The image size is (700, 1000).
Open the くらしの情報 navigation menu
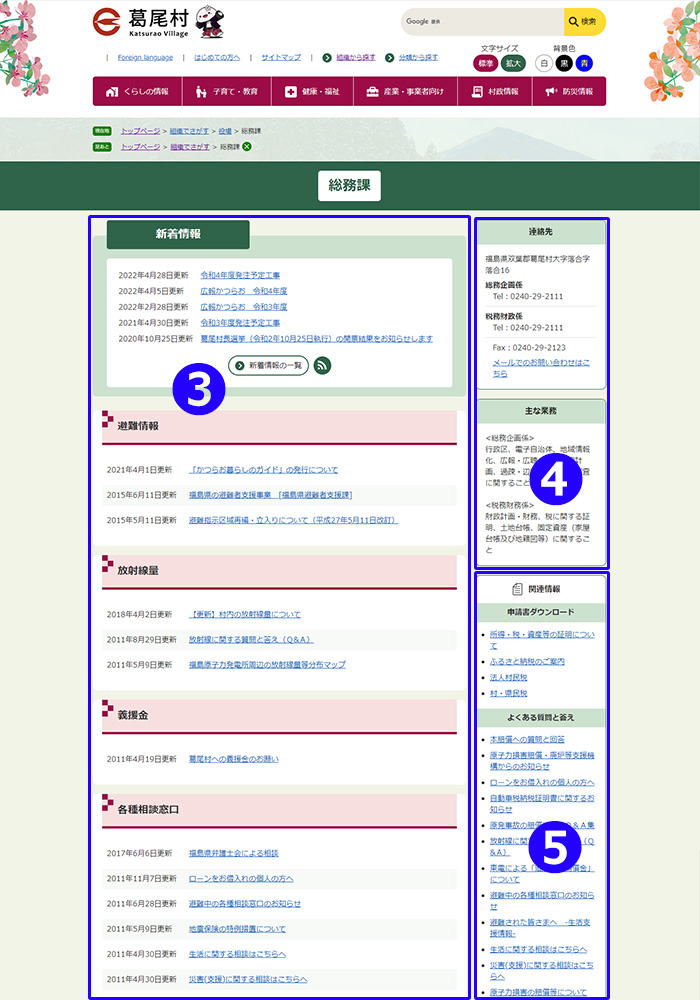[x=137, y=91]
